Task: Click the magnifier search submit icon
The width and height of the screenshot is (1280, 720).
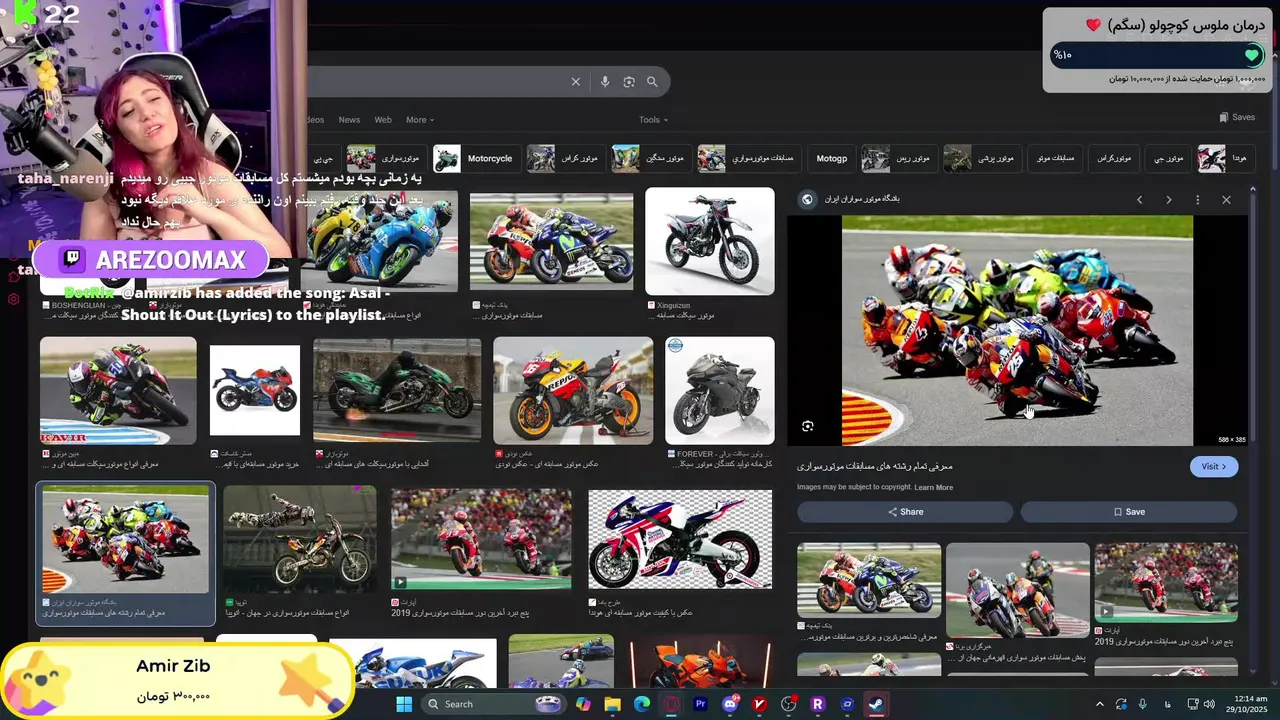Action: coord(652,82)
